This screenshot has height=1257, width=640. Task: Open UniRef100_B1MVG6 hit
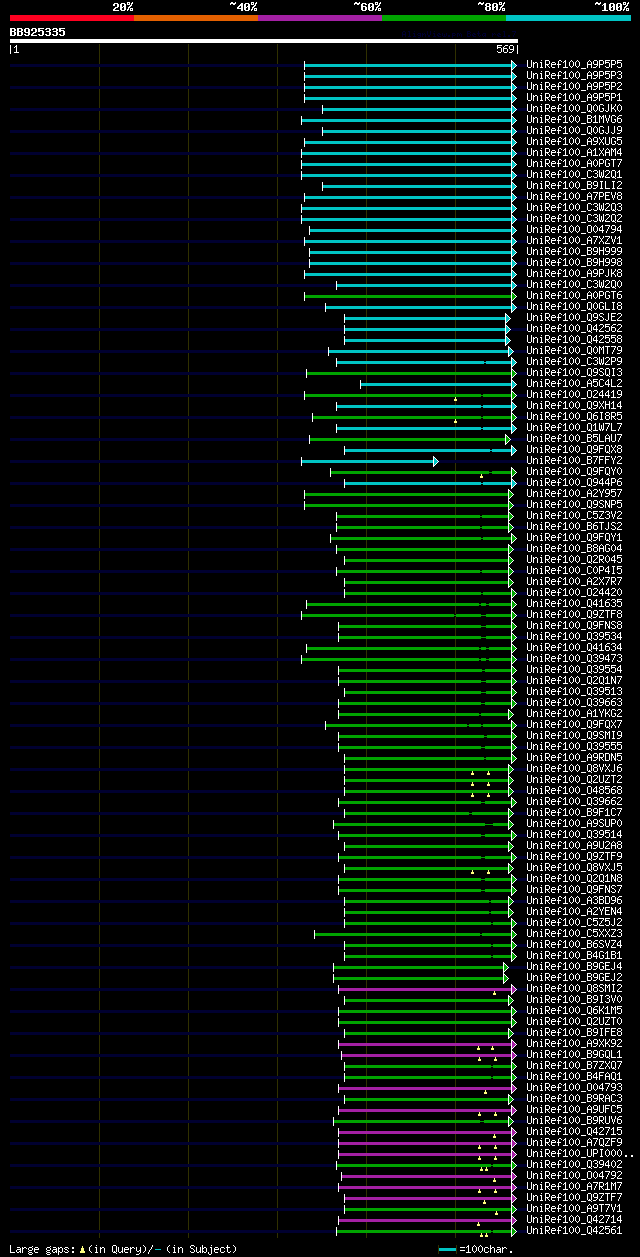[573, 119]
